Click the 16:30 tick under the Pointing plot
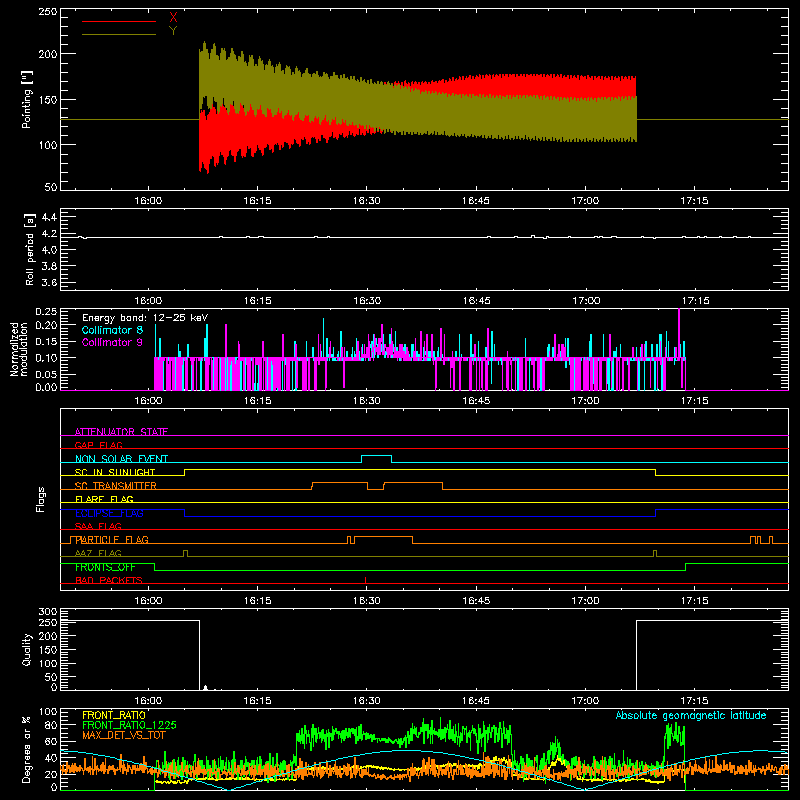Screen dimensions: 800x800 coord(366,201)
